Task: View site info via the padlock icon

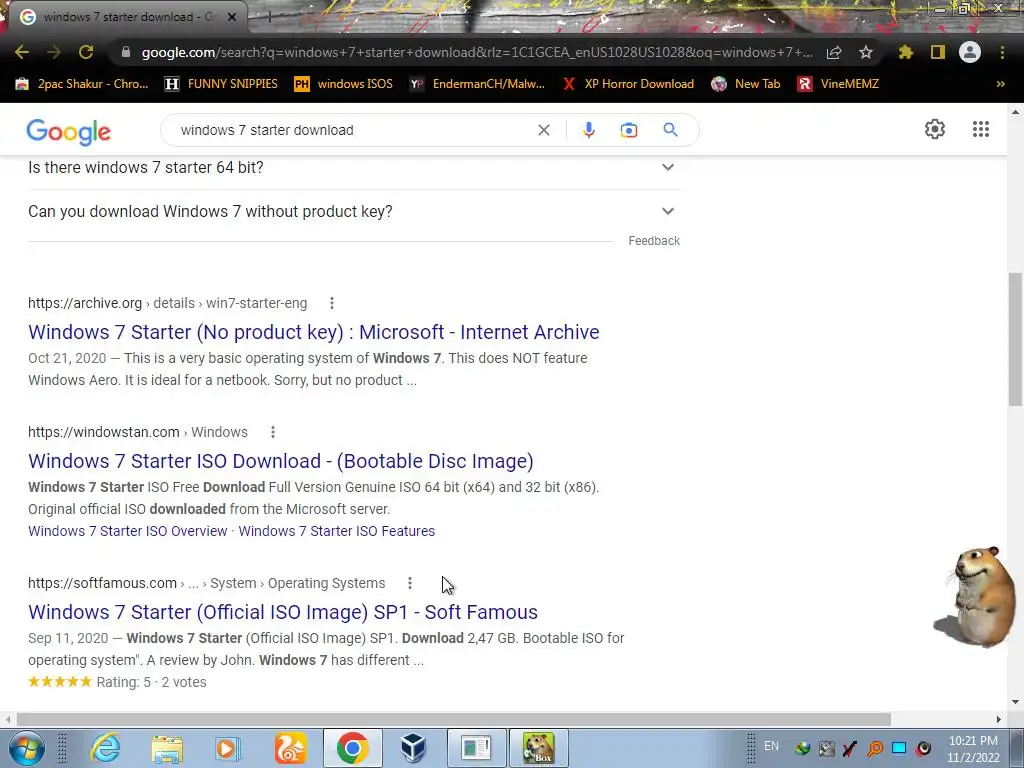Action: (x=126, y=52)
